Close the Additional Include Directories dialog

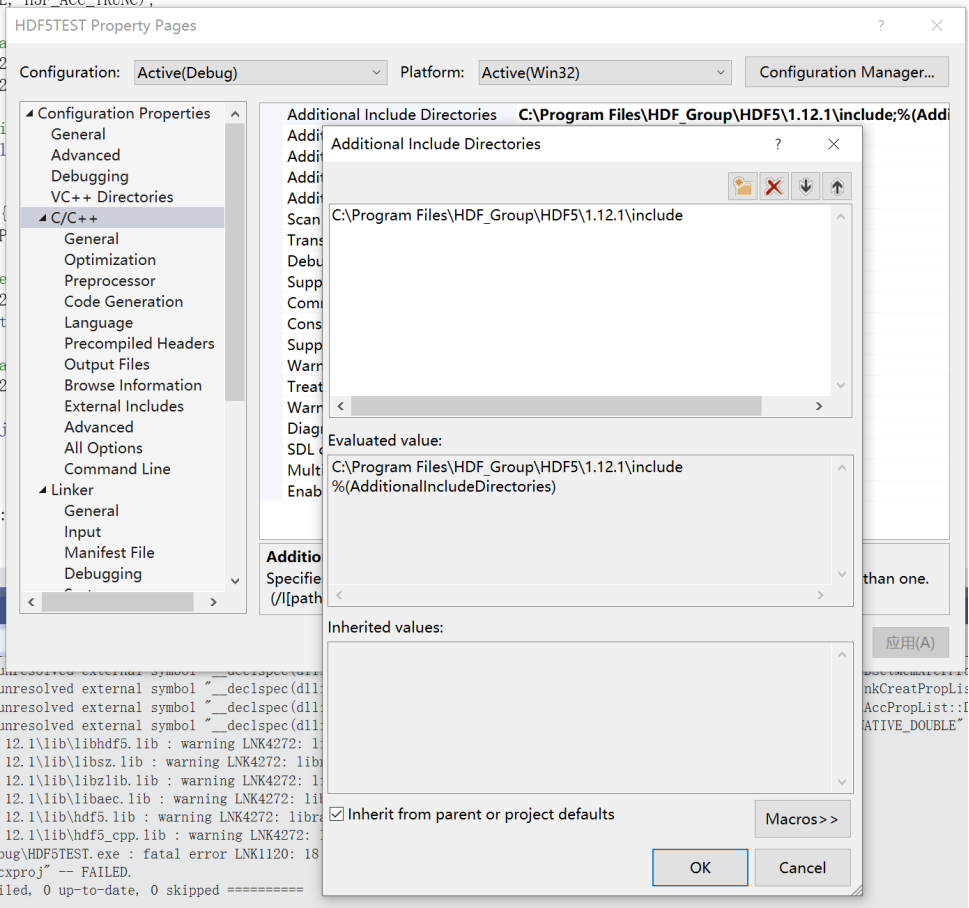coord(834,144)
